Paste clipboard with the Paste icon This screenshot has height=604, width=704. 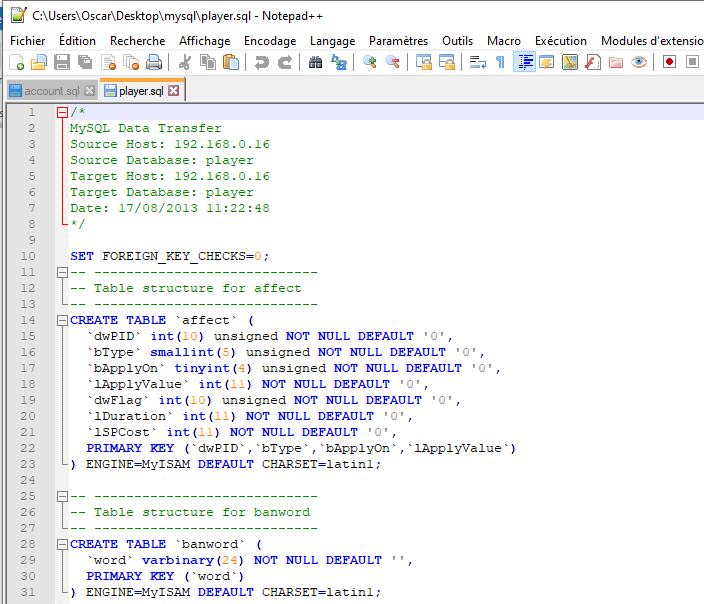231,62
